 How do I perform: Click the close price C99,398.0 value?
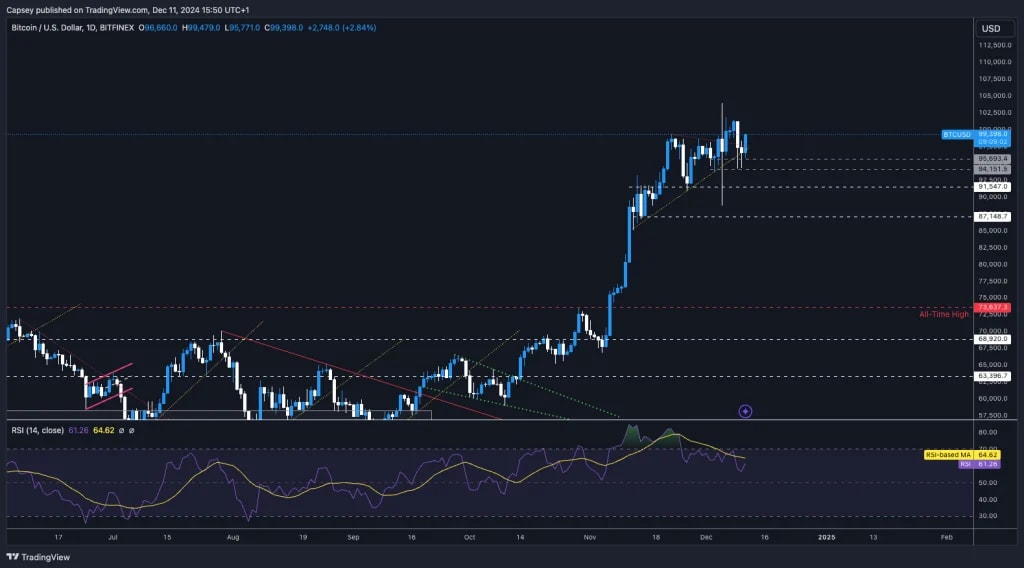283,28
